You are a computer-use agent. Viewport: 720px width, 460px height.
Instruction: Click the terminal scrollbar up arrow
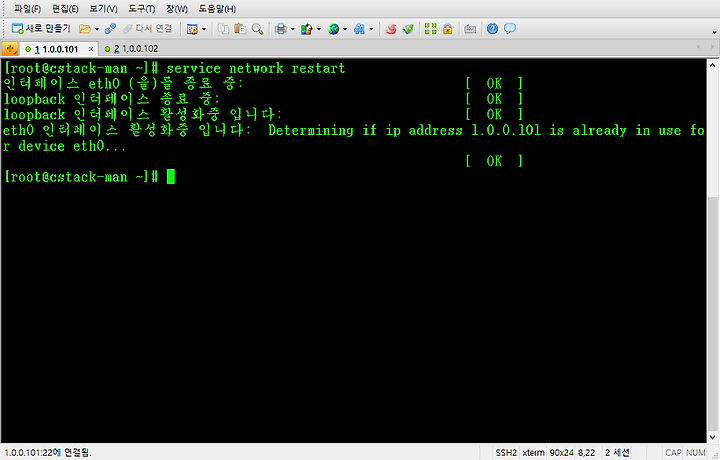pos(712,65)
